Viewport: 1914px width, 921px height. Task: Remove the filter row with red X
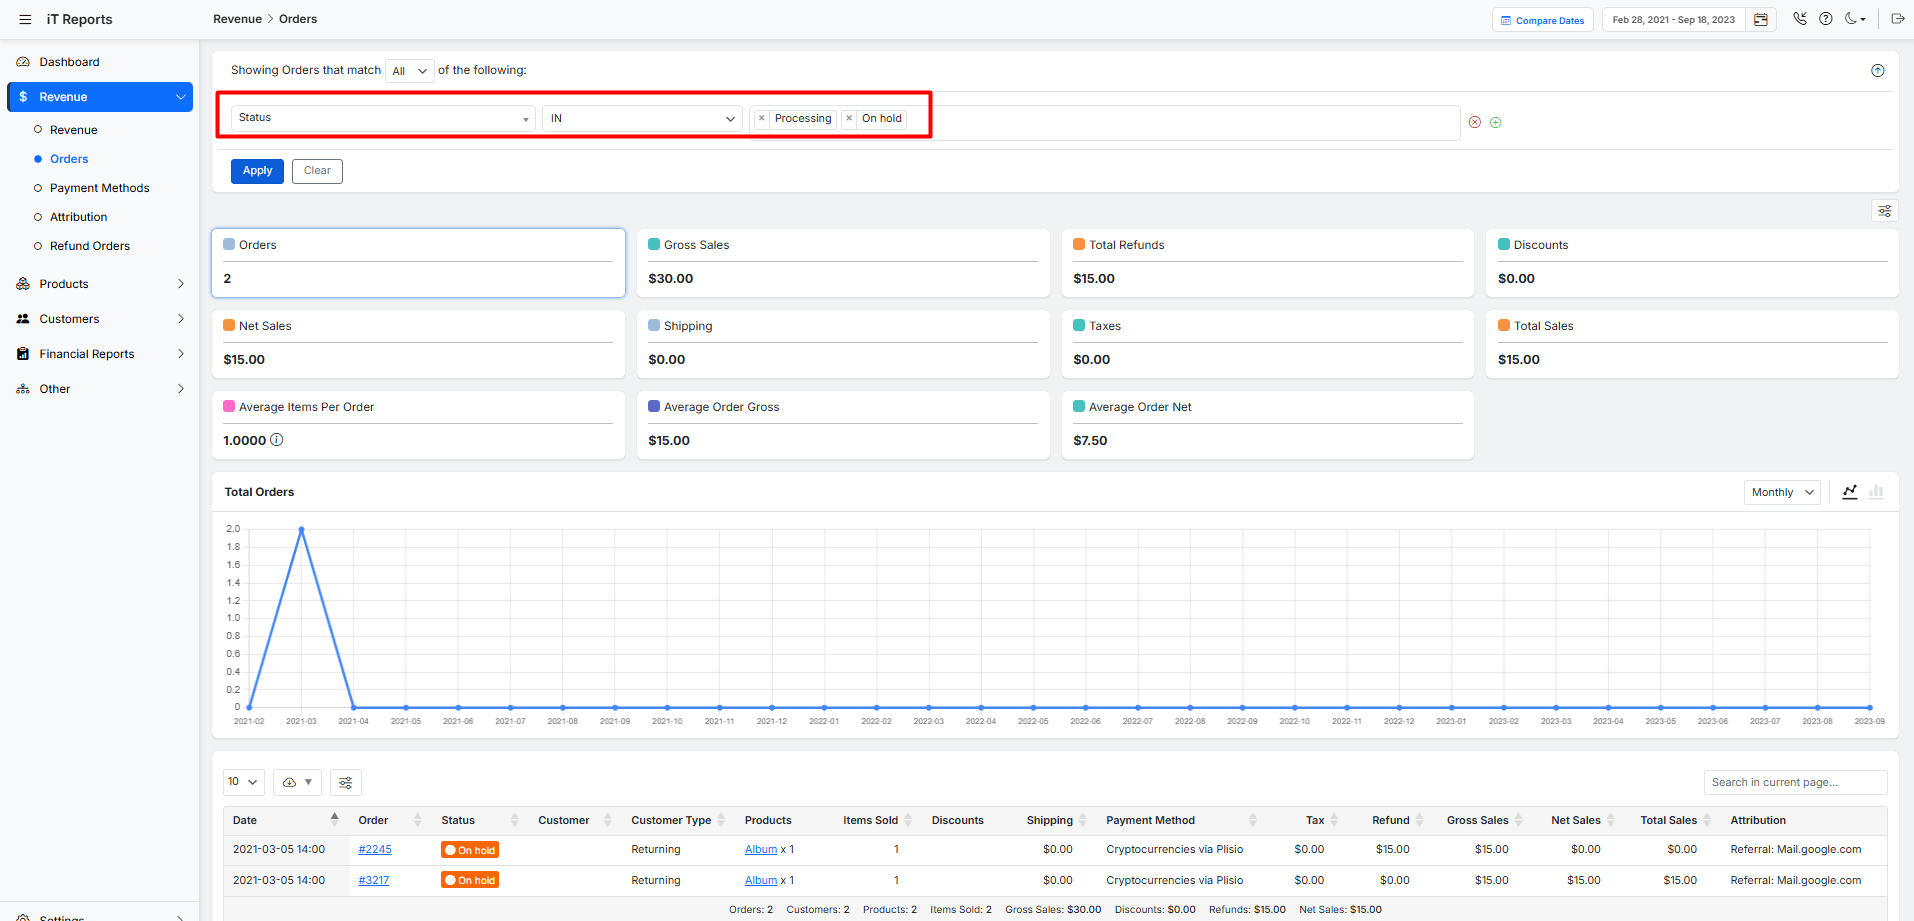(1474, 122)
